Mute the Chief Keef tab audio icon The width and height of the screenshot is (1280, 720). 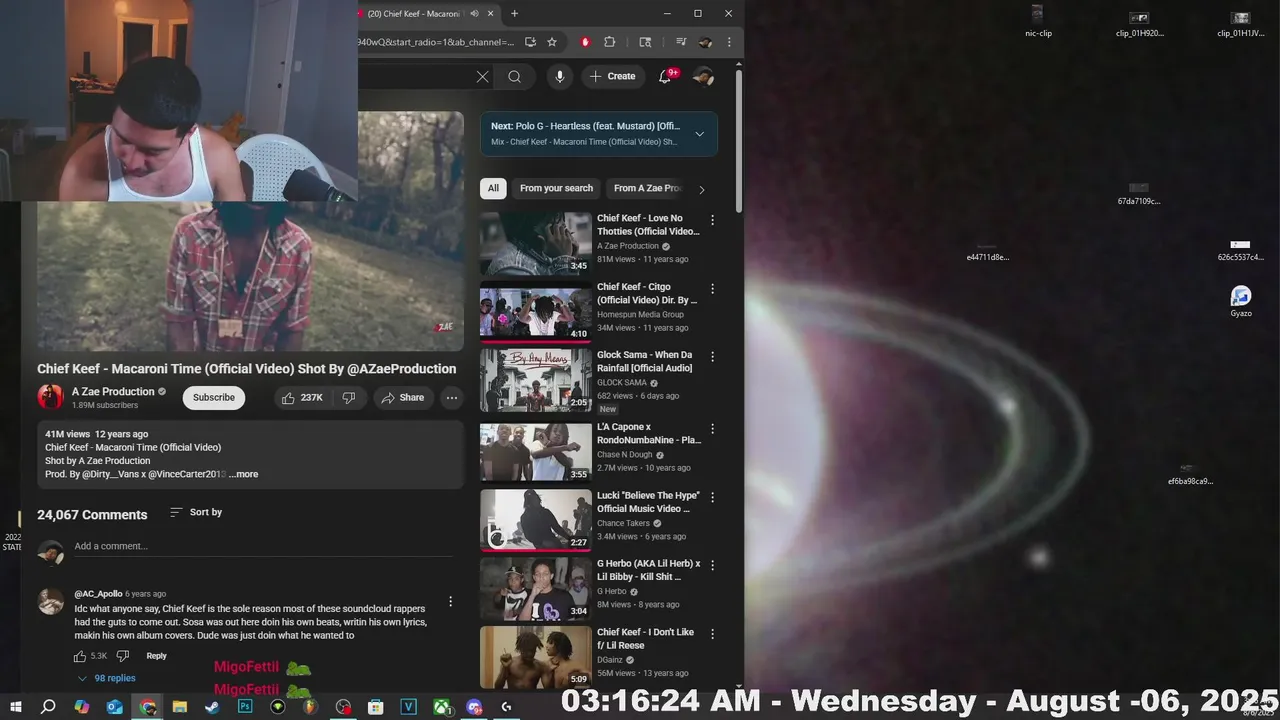pyautogui.click(x=474, y=14)
